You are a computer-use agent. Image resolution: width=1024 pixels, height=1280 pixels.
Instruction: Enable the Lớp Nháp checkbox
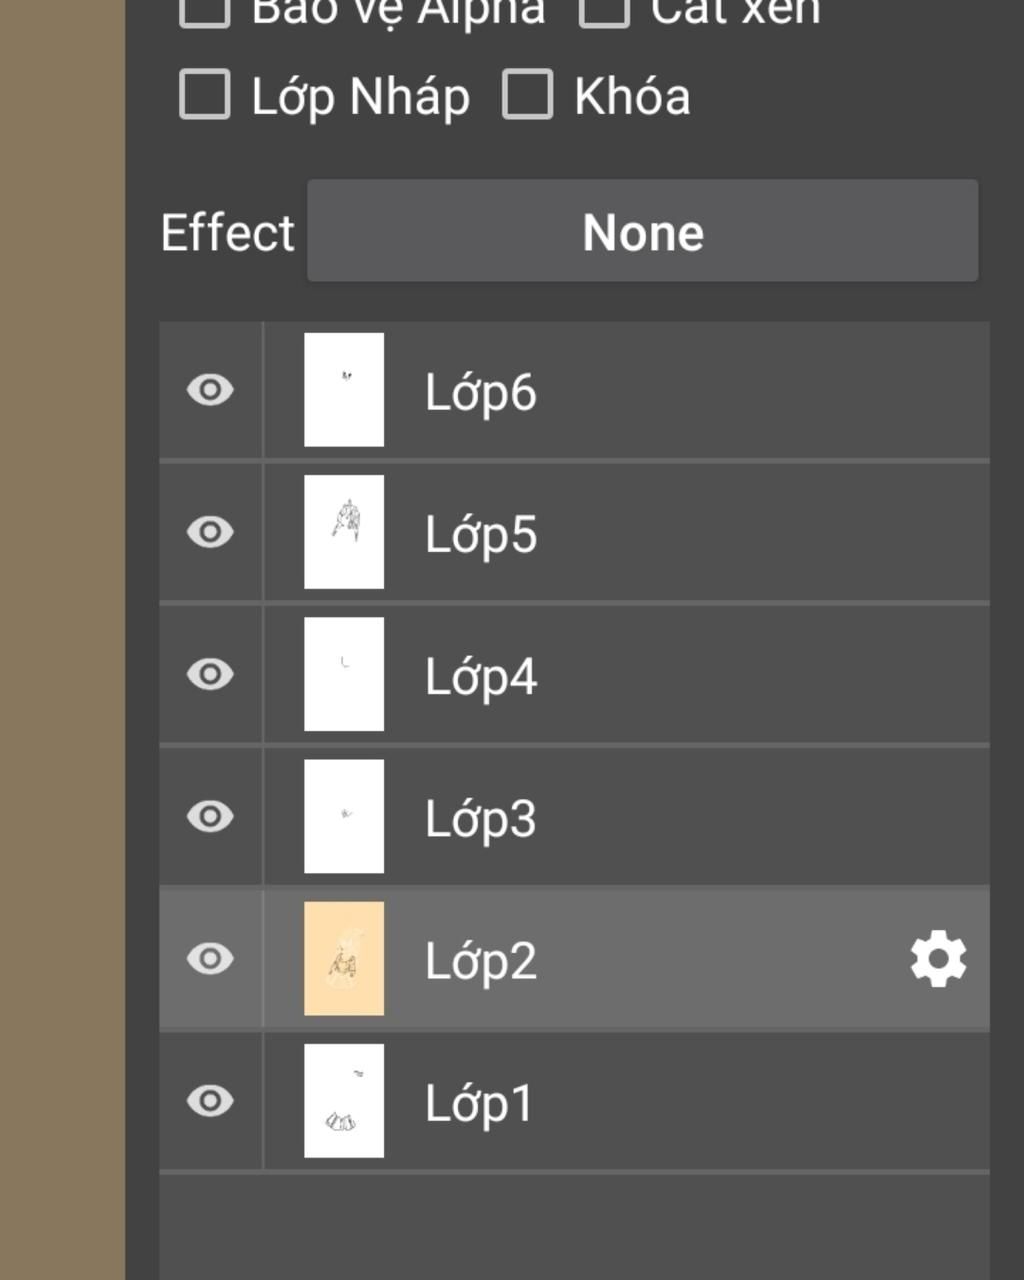tap(205, 95)
